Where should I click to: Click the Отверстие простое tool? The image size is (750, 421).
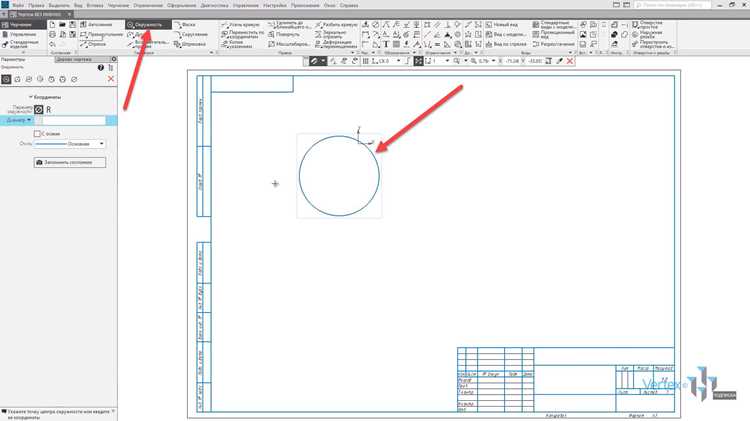(x=647, y=24)
